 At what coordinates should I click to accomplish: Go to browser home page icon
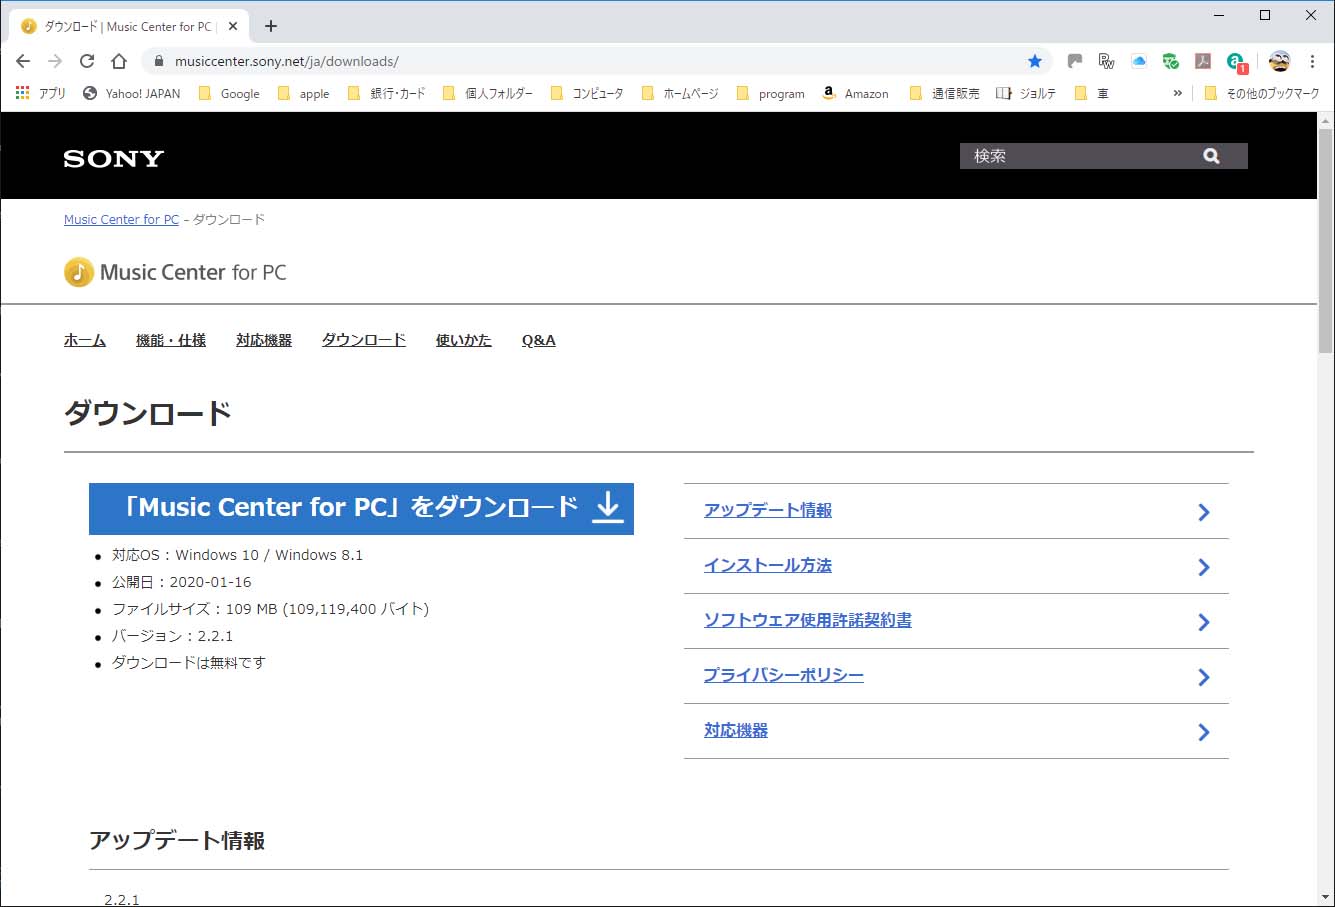coord(119,61)
